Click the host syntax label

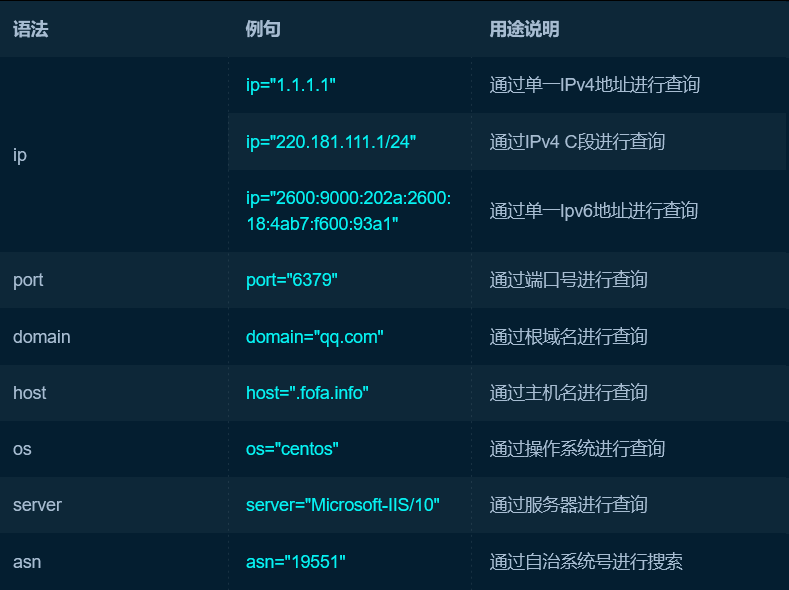(x=30, y=393)
